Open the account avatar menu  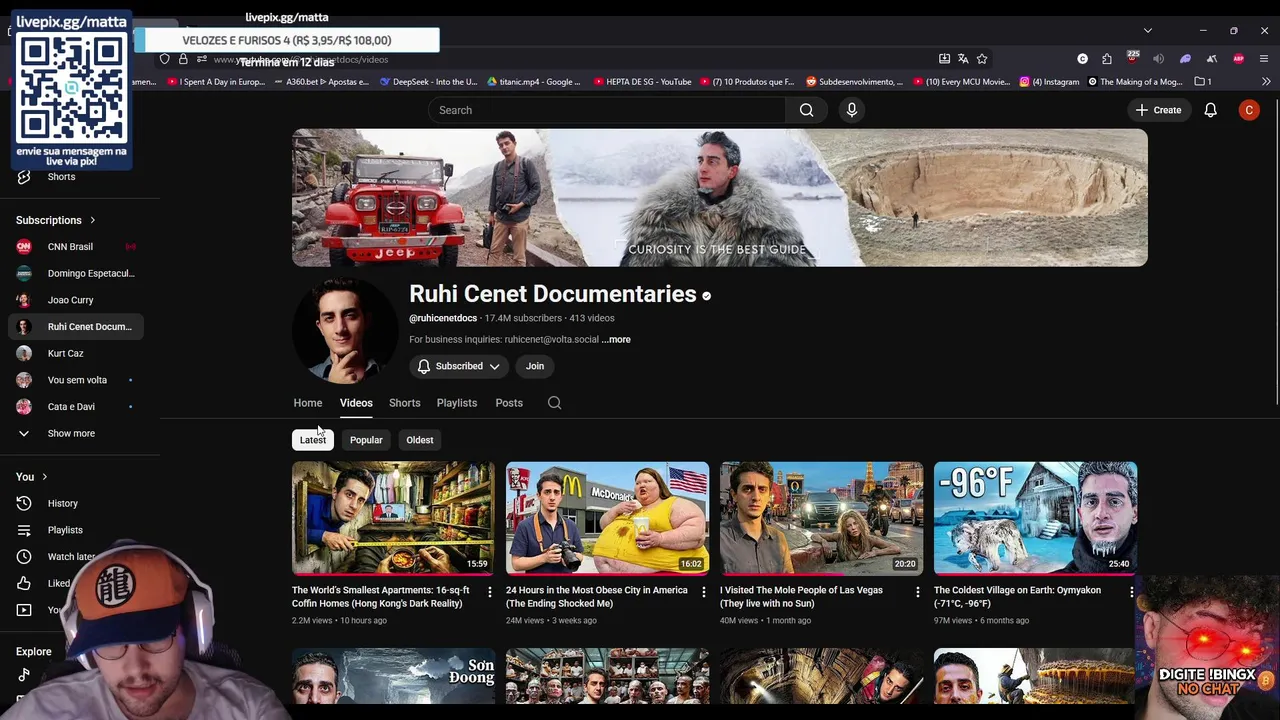pos(1249,110)
